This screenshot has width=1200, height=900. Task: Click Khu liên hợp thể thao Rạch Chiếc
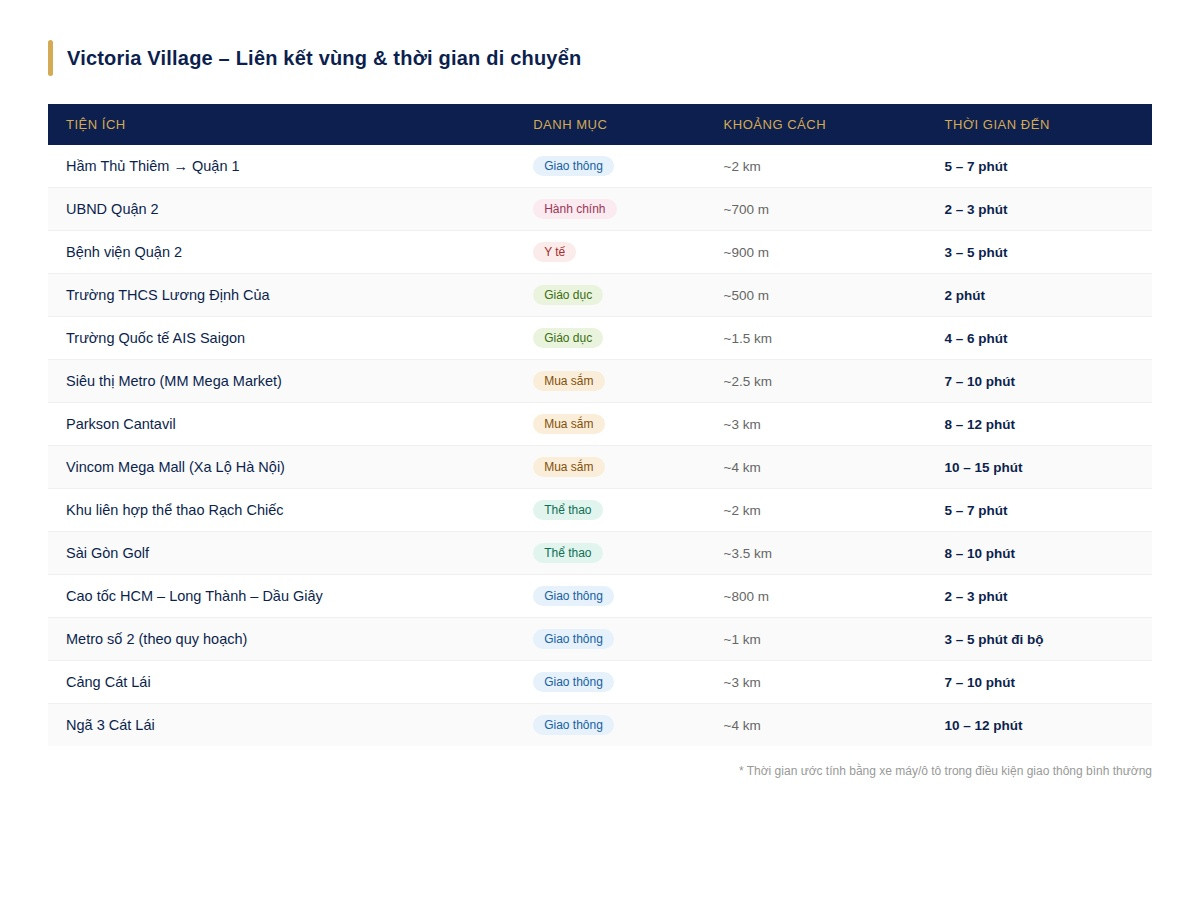[175, 510]
